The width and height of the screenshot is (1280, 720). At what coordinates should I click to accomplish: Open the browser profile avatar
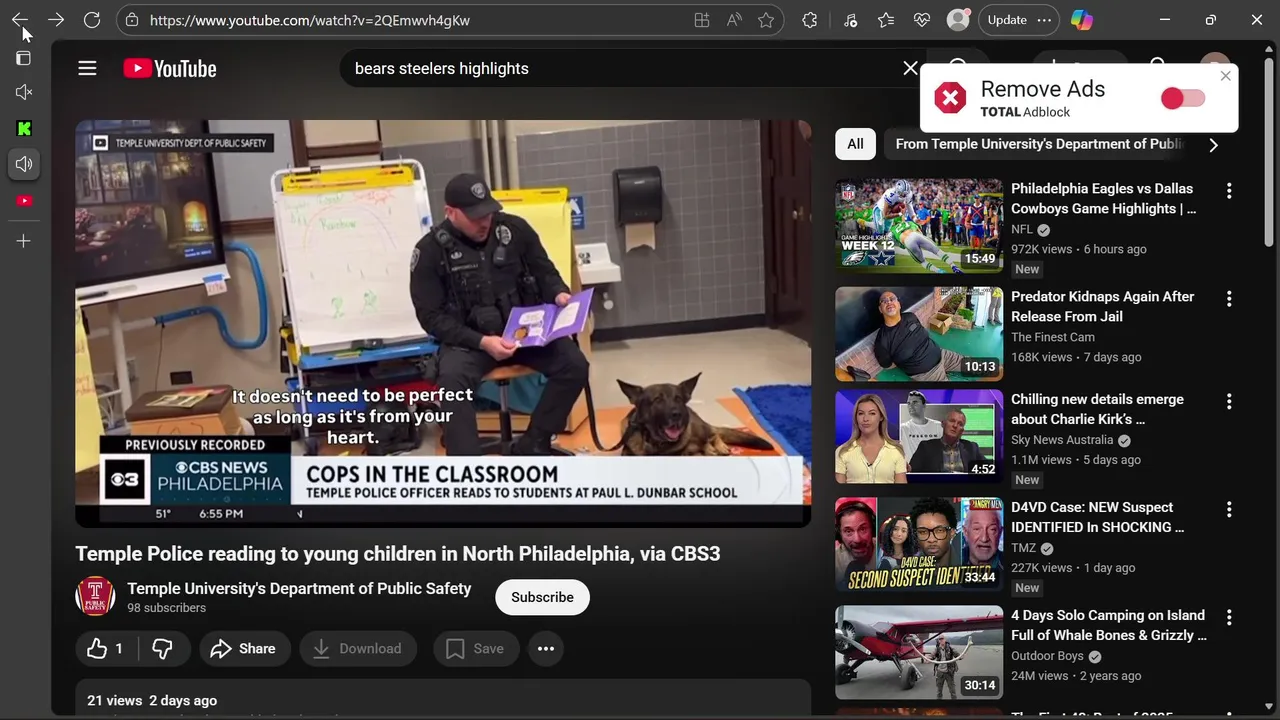958,20
